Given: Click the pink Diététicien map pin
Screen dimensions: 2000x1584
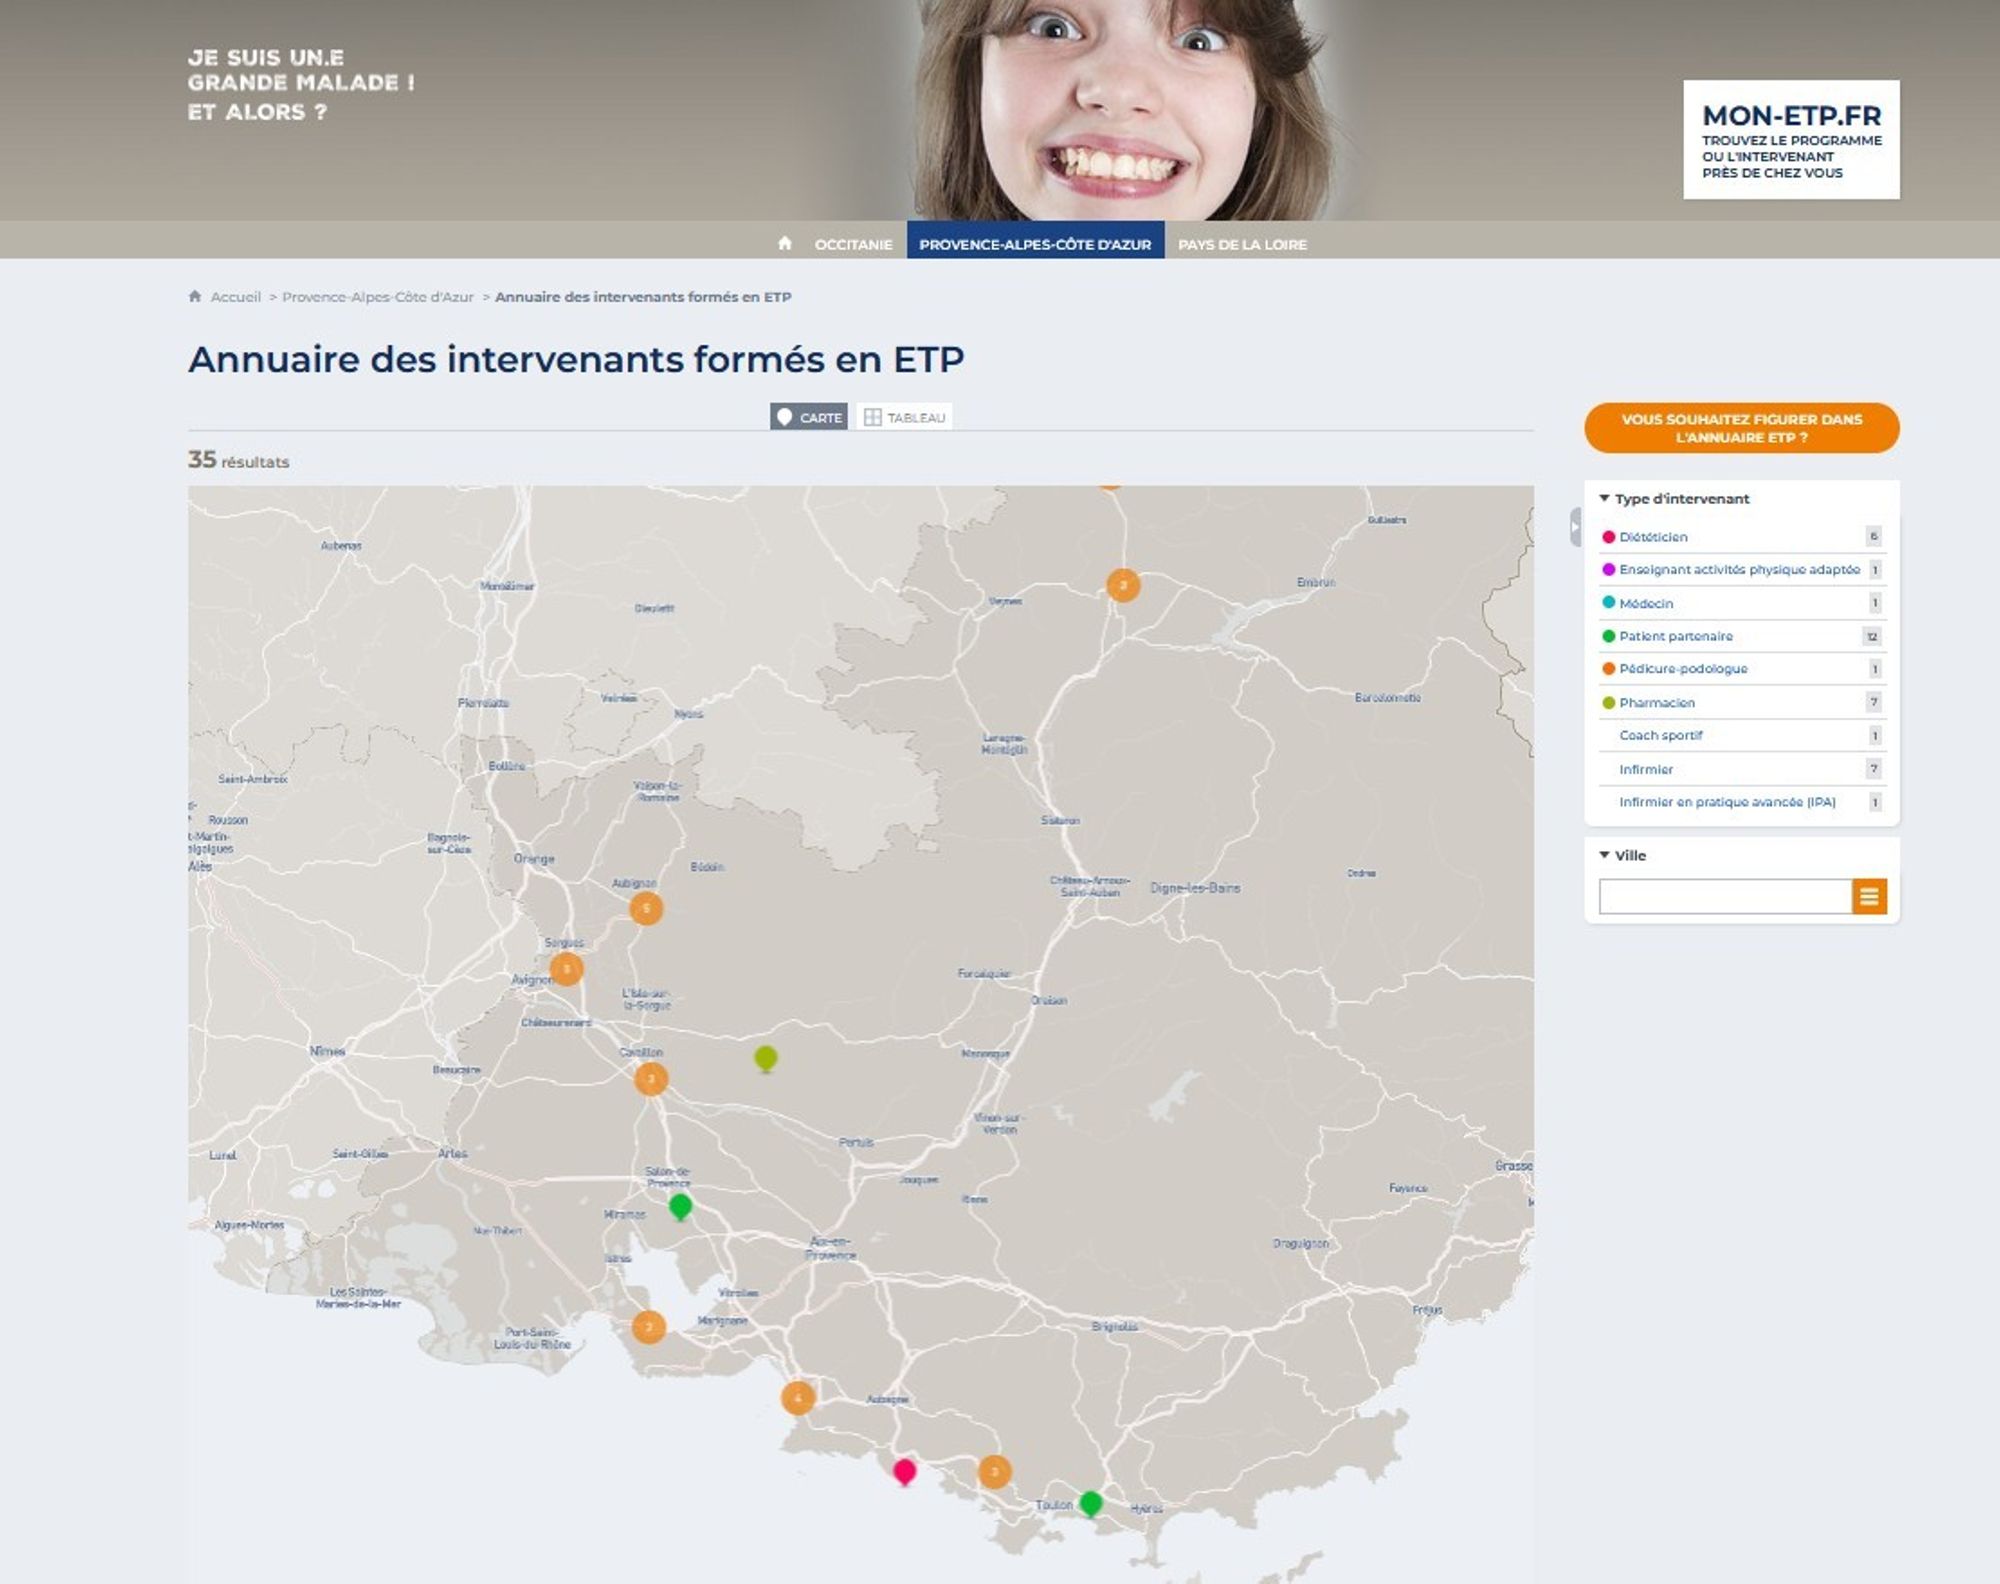Looking at the screenshot, I should pyautogui.click(x=904, y=1472).
